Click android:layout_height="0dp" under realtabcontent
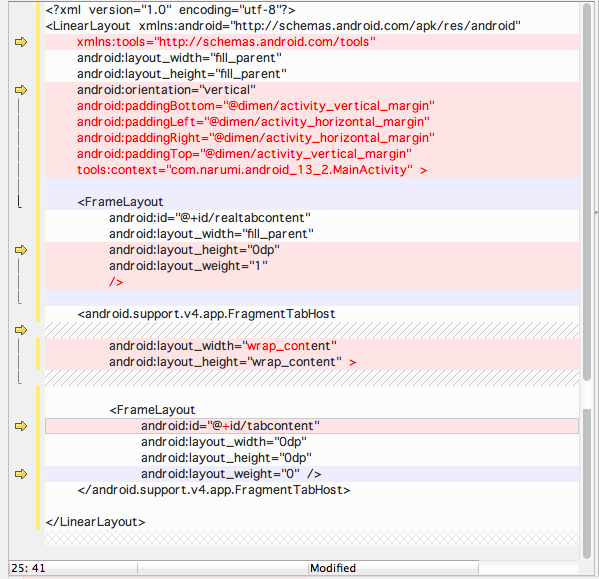The width and height of the screenshot is (599, 579). tap(194, 250)
